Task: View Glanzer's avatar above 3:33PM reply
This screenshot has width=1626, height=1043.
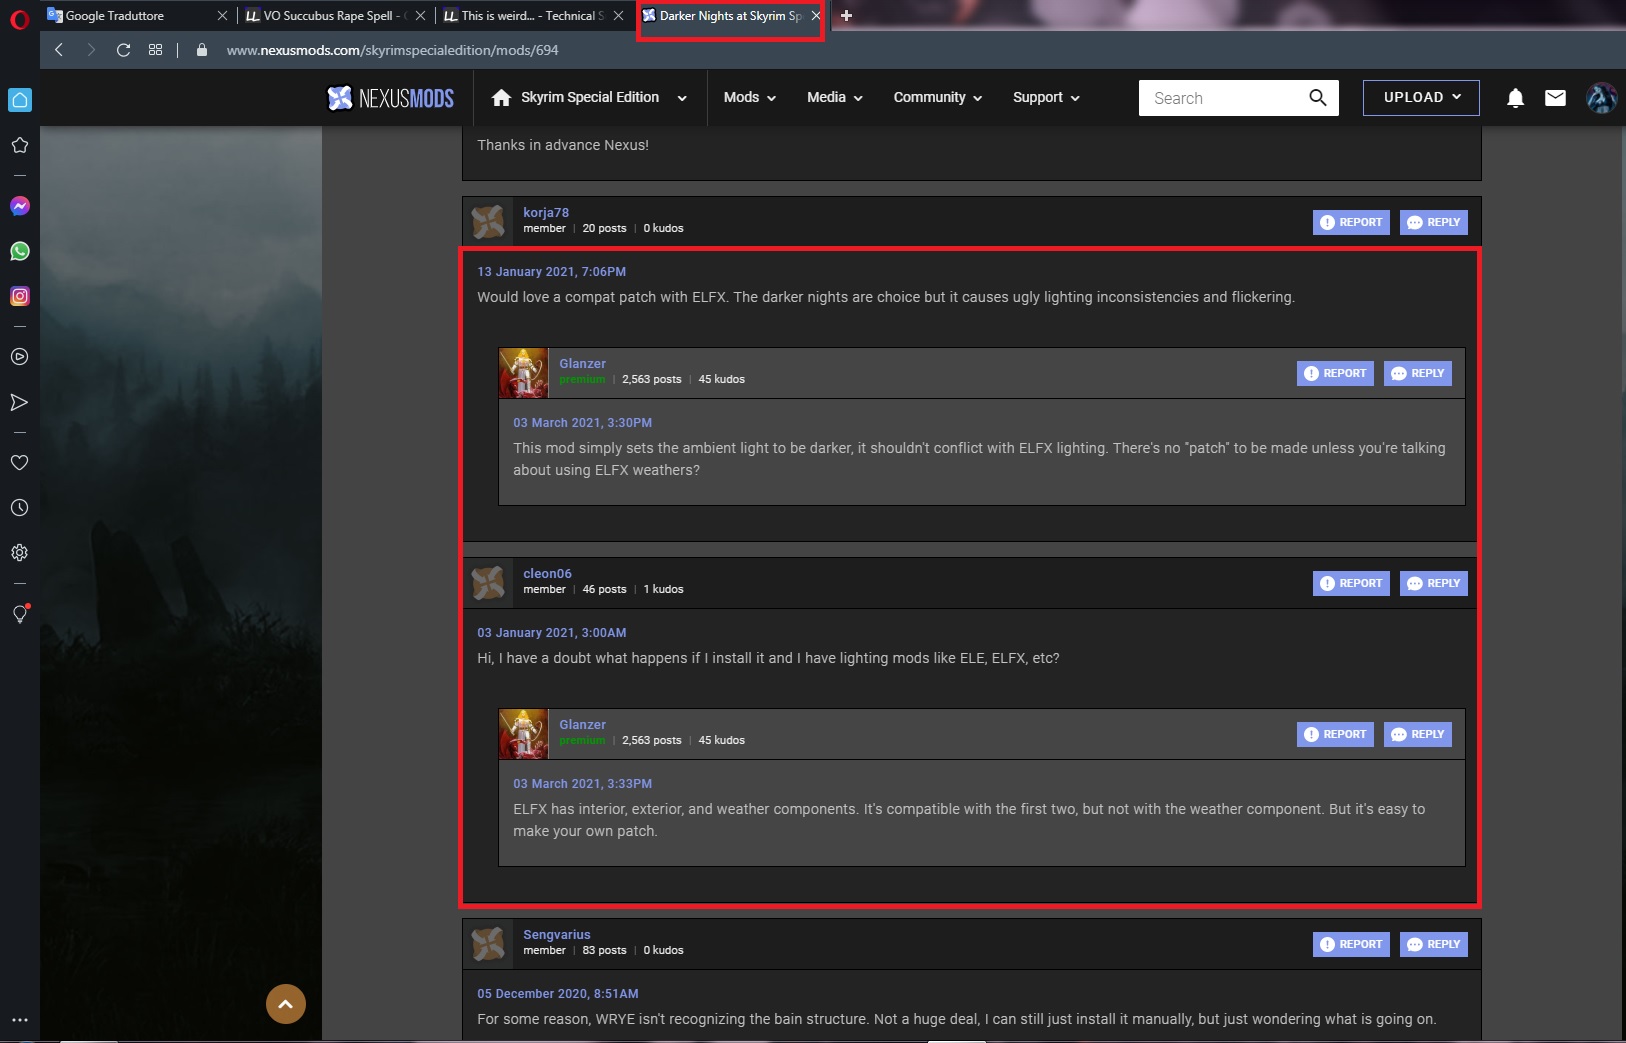Action: [x=523, y=734]
